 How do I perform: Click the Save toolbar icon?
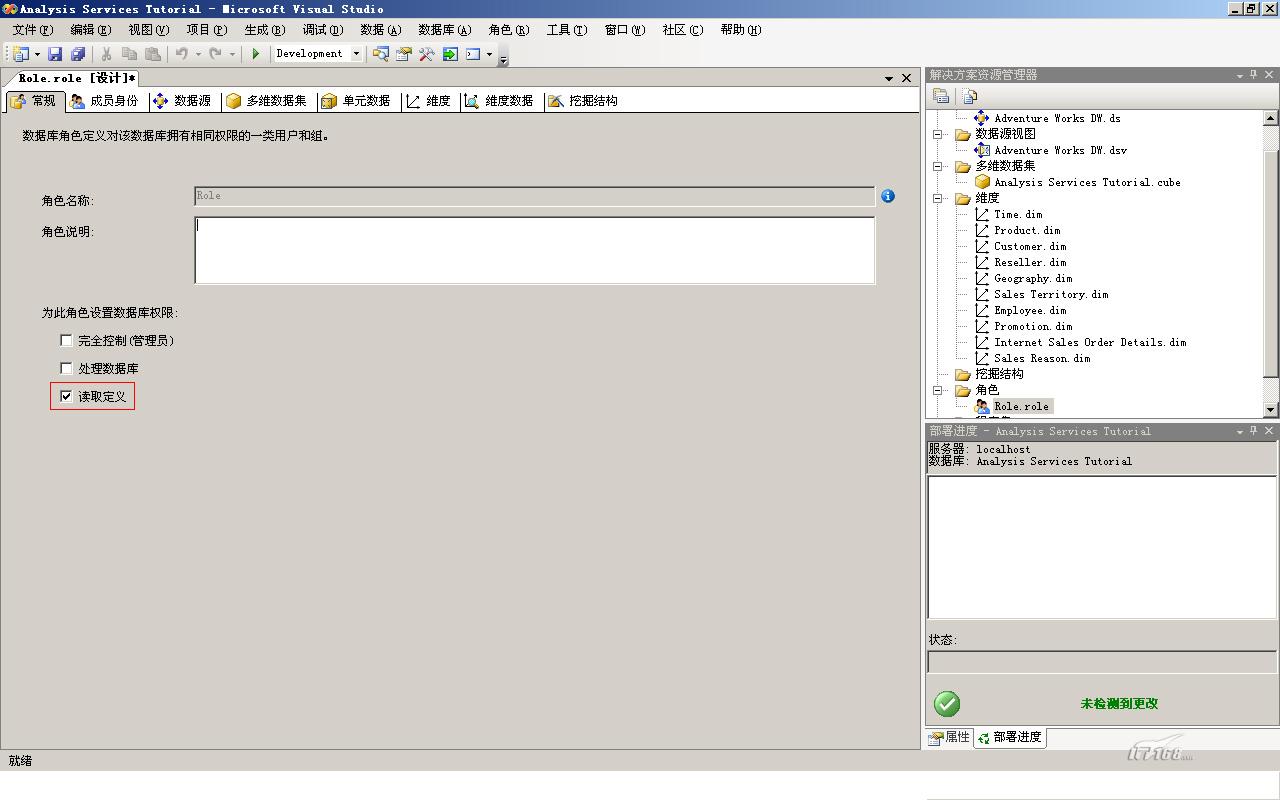pyautogui.click(x=55, y=54)
